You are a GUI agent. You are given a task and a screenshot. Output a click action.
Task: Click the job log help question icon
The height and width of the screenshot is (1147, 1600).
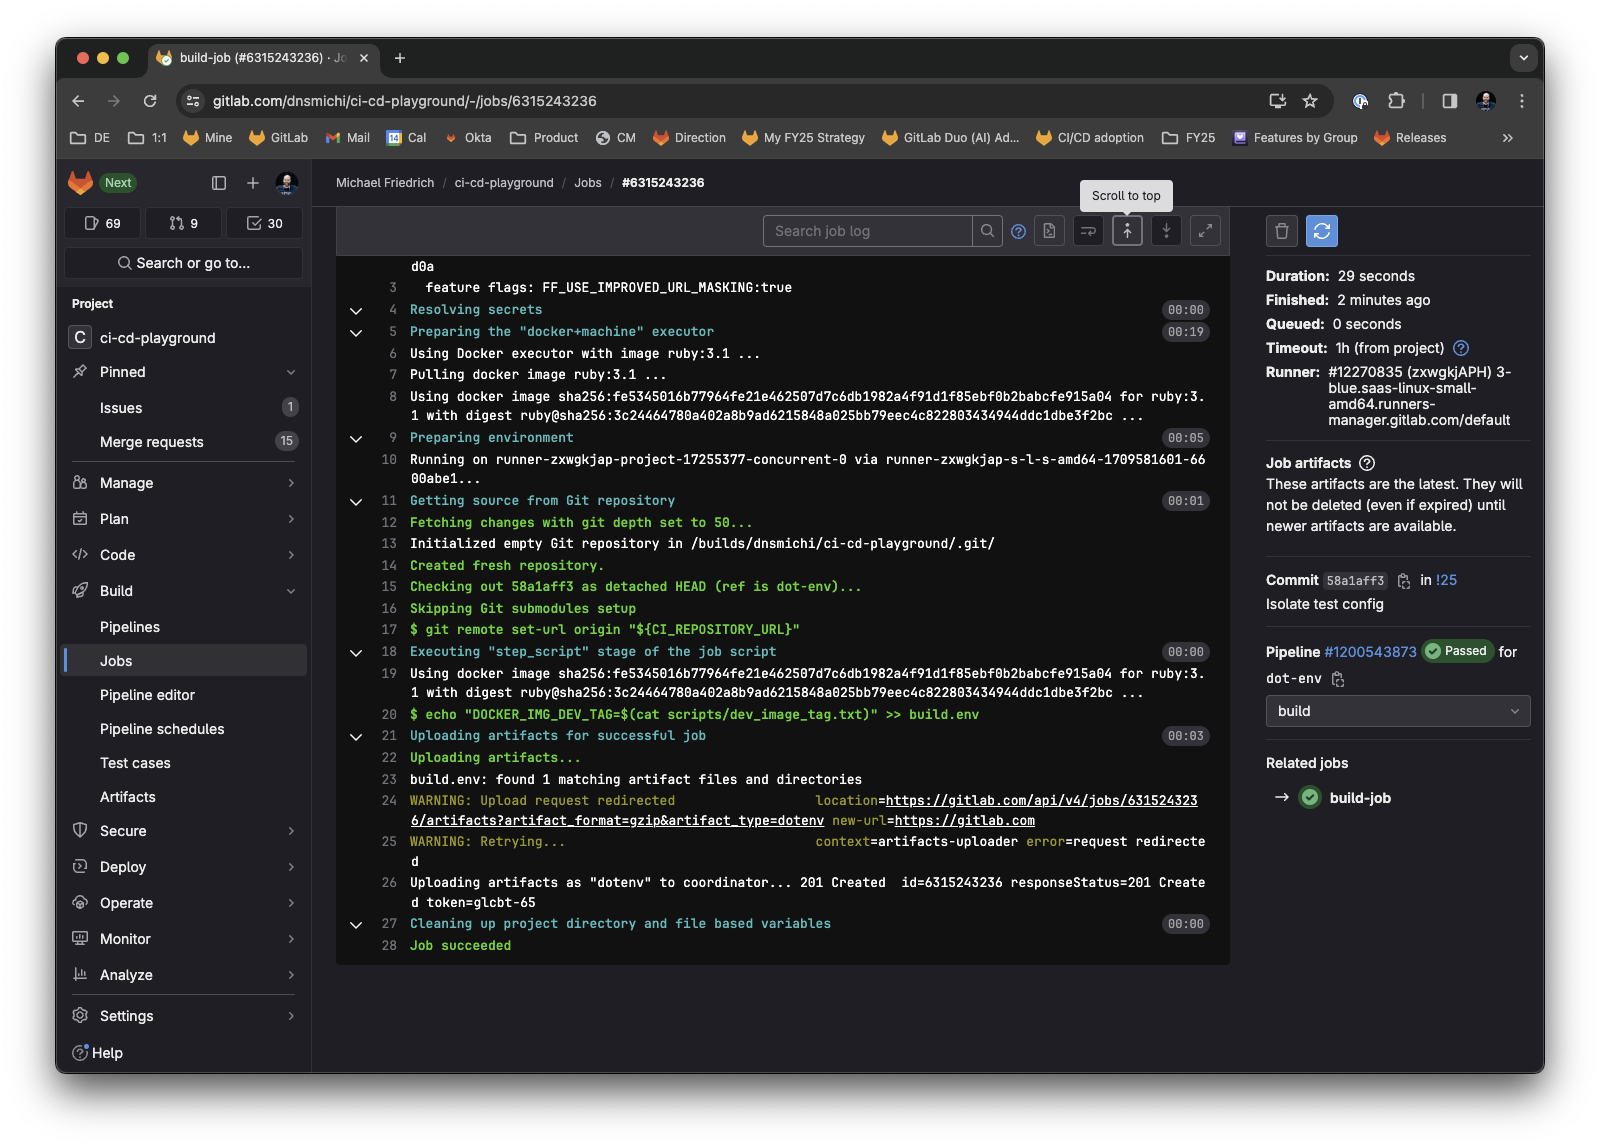(x=1018, y=230)
